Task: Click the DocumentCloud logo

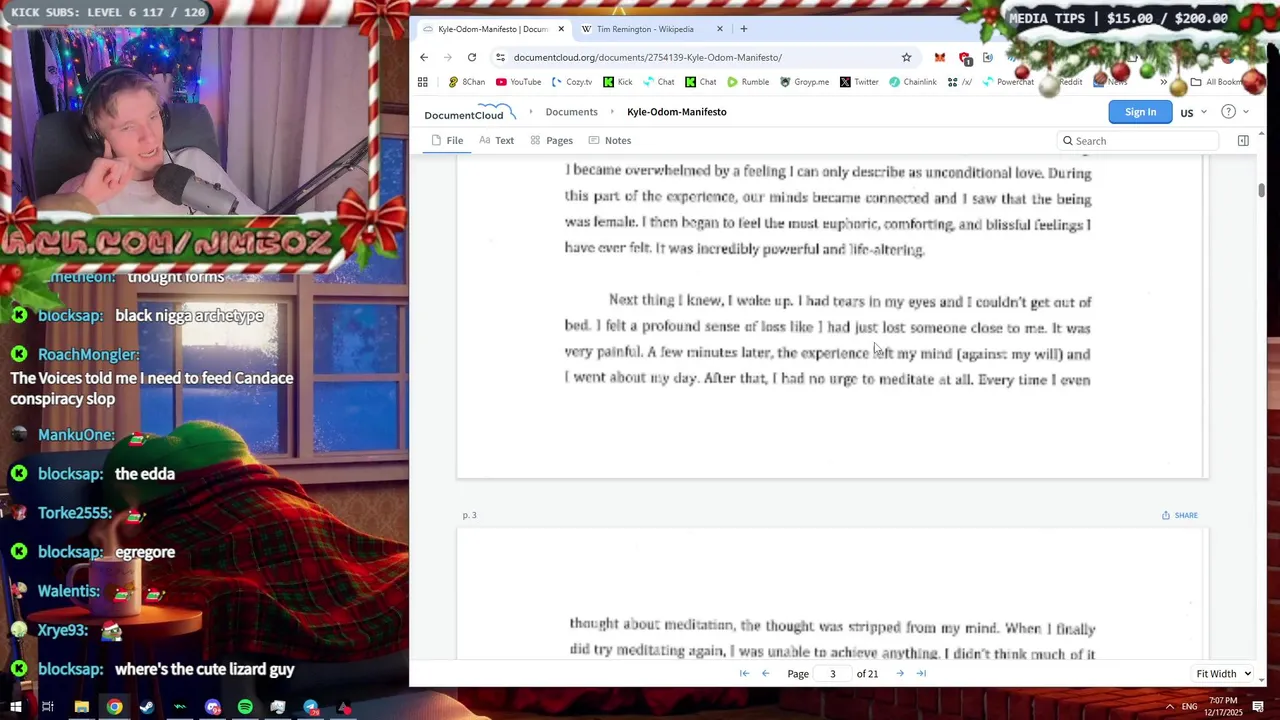Action: [x=469, y=112]
